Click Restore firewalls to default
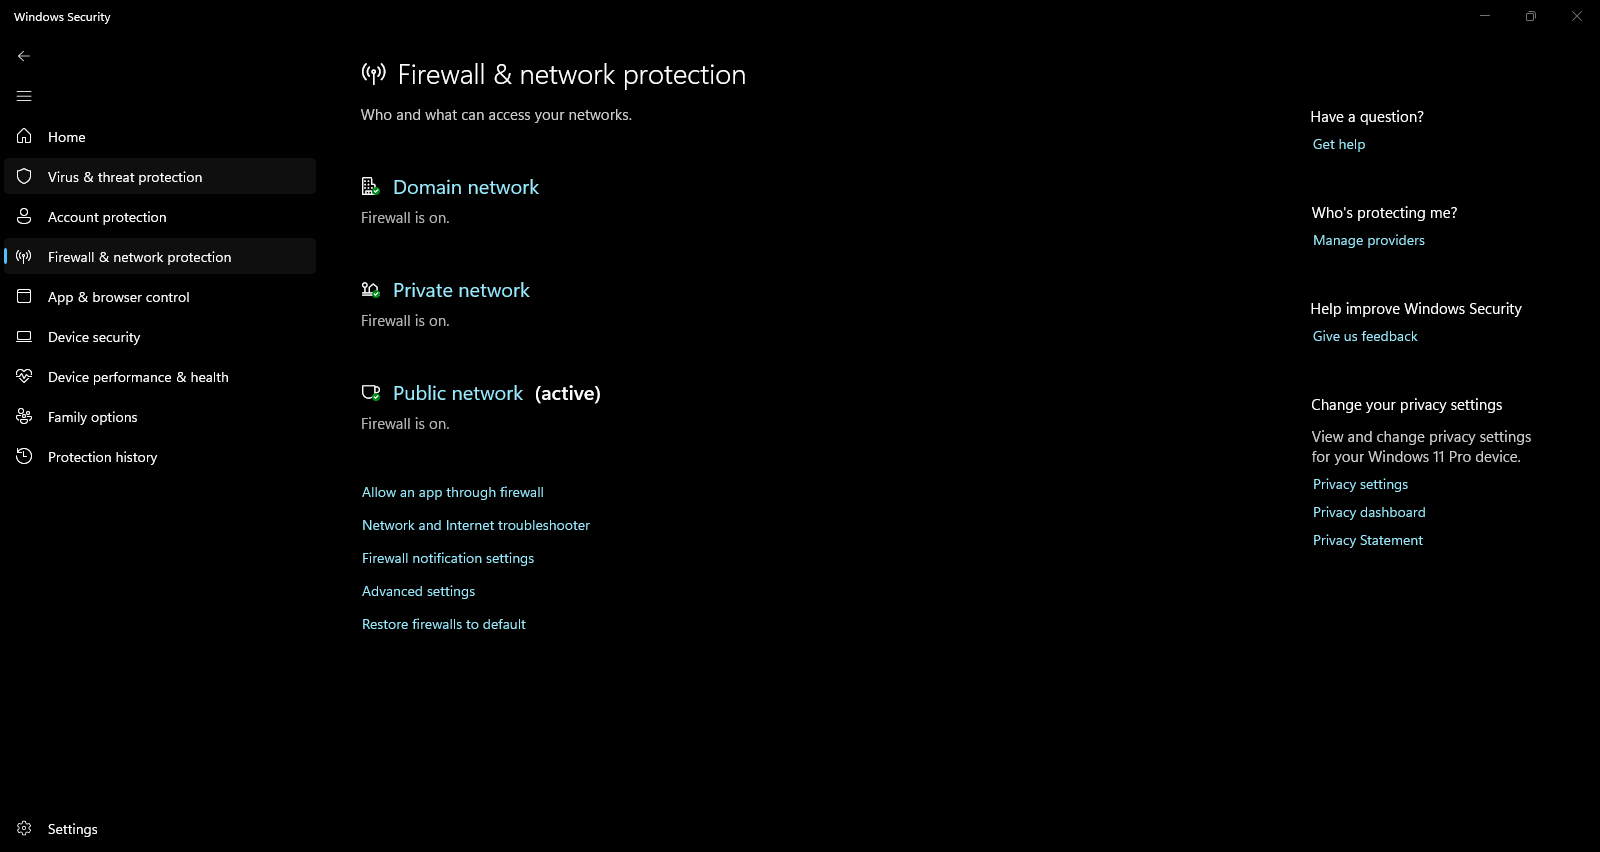Image resolution: width=1600 pixels, height=852 pixels. 444,624
